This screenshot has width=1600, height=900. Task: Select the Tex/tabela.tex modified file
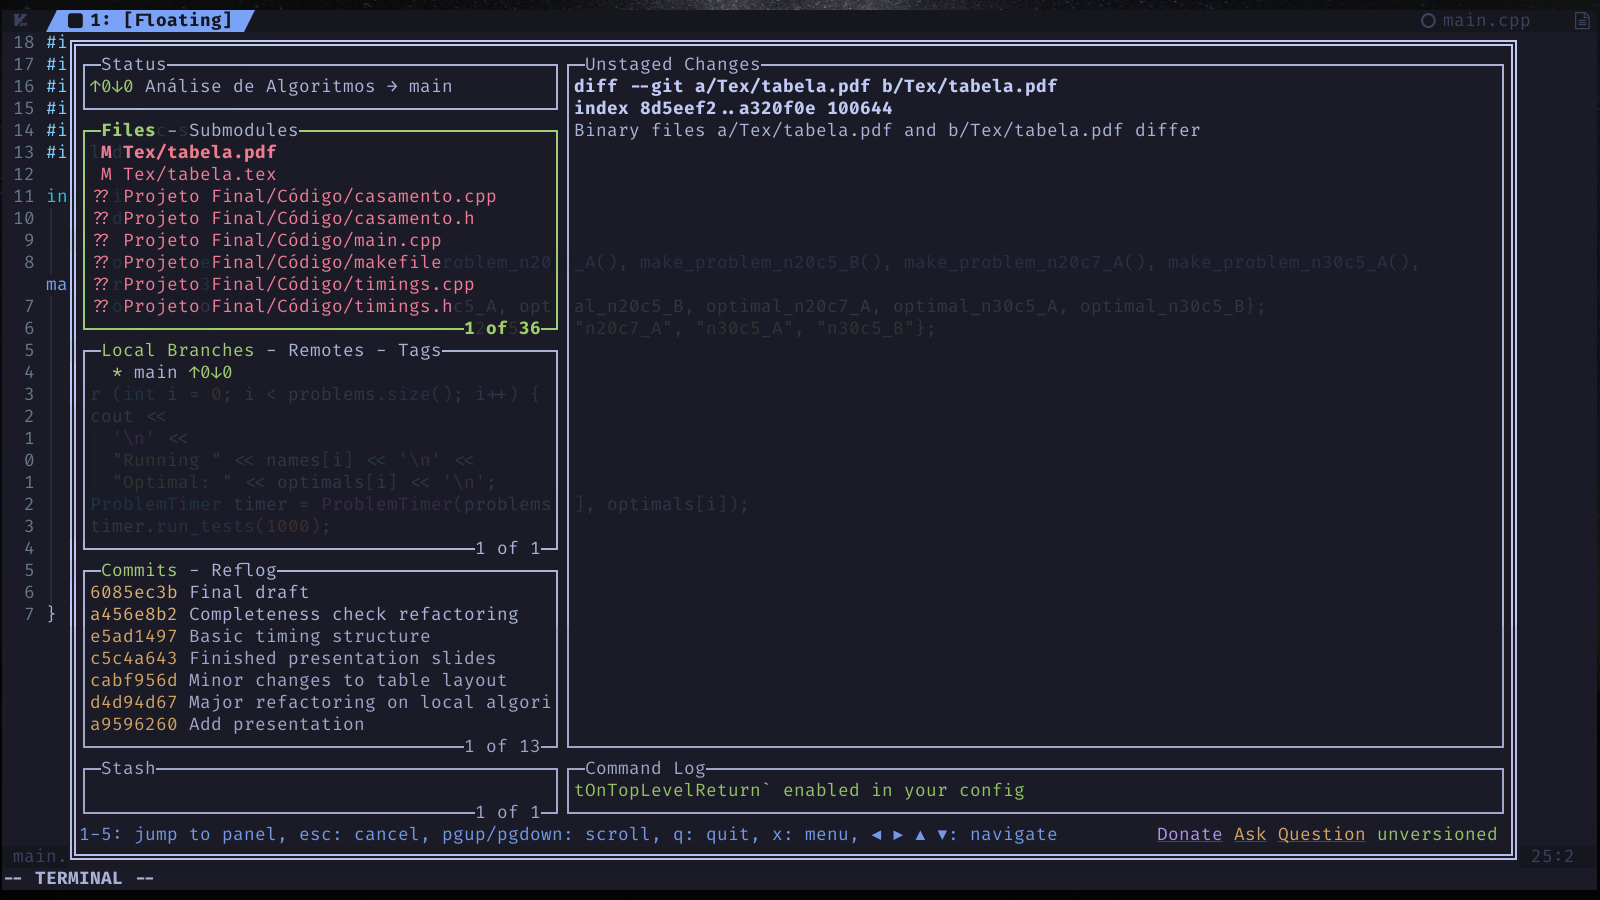(x=198, y=174)
